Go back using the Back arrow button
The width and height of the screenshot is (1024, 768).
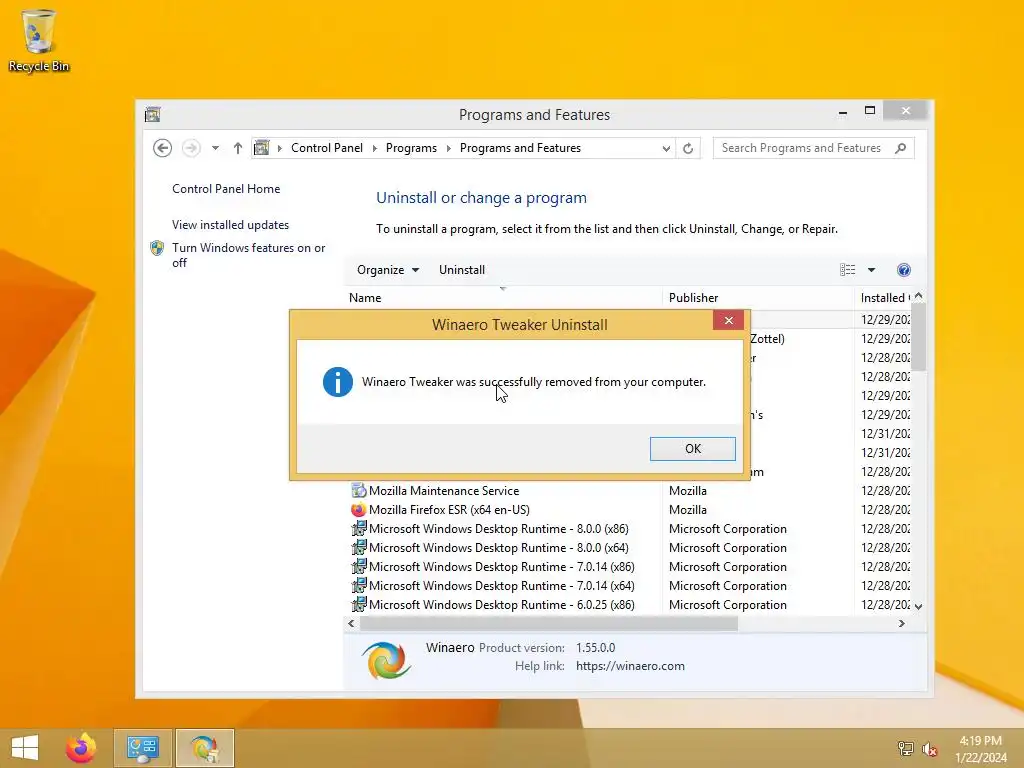(x=163, y=148)
